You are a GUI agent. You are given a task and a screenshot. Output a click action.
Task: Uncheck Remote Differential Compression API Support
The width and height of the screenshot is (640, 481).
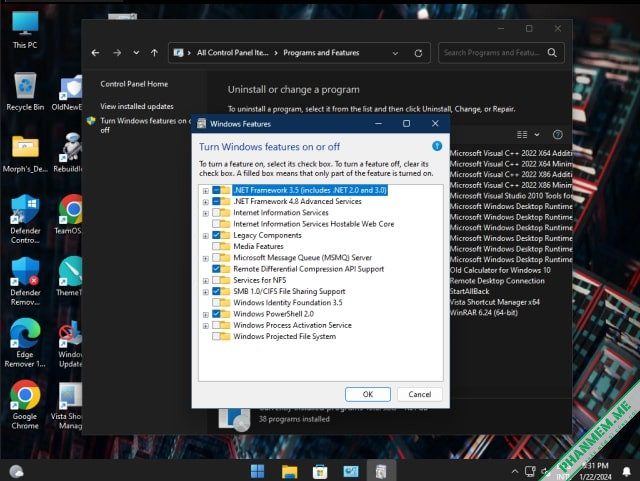click(216, 269)
